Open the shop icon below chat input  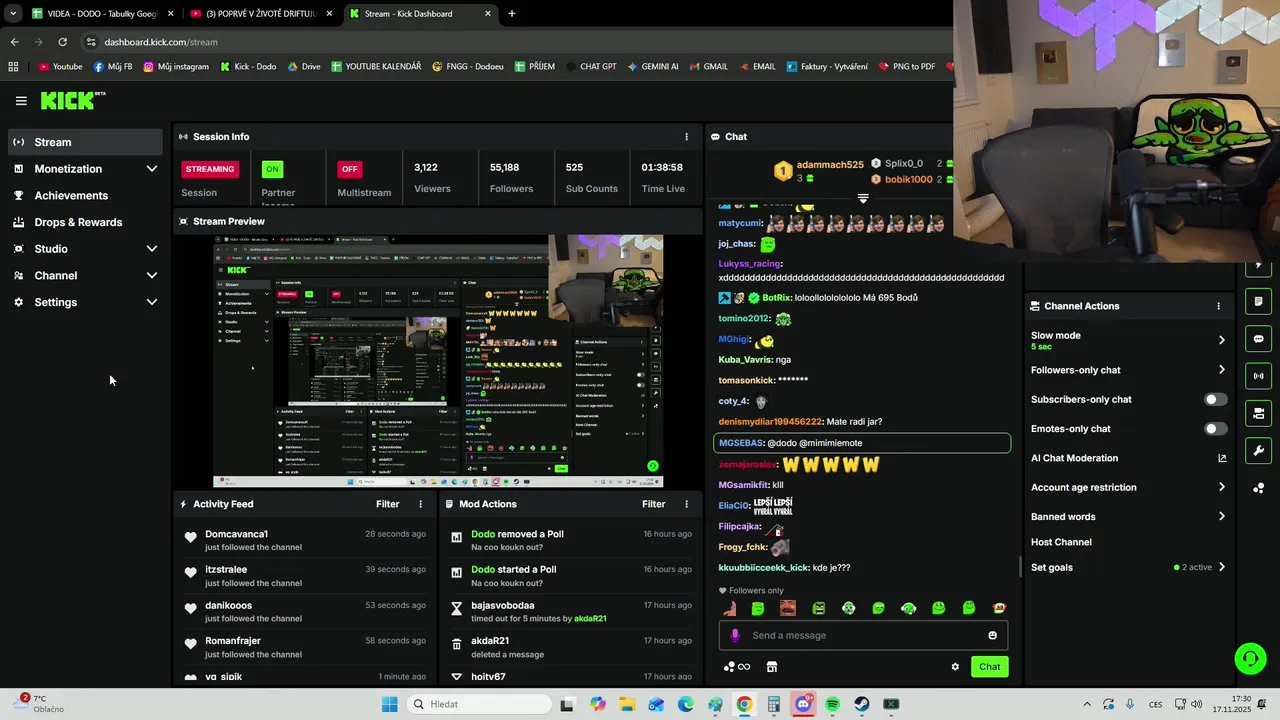pos(772,667)
